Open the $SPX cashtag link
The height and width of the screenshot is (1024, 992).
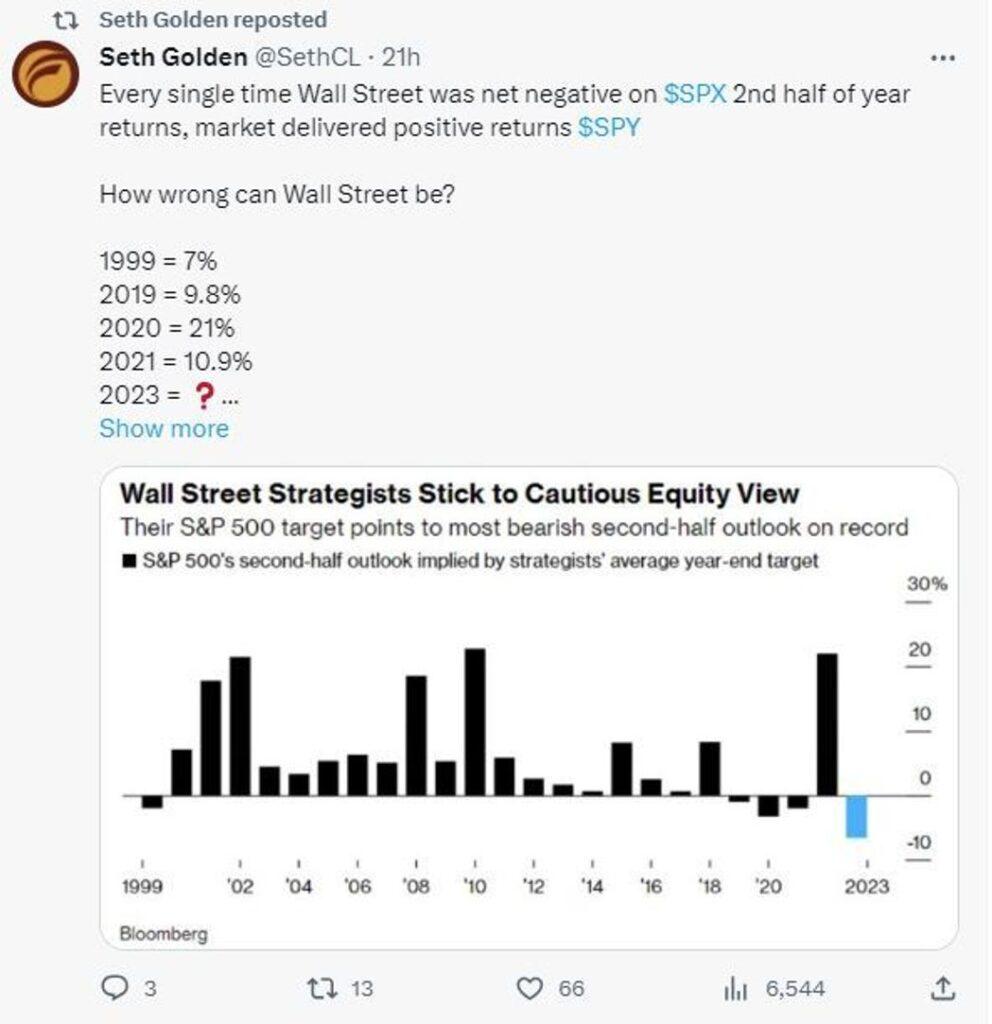click(695, 94)
